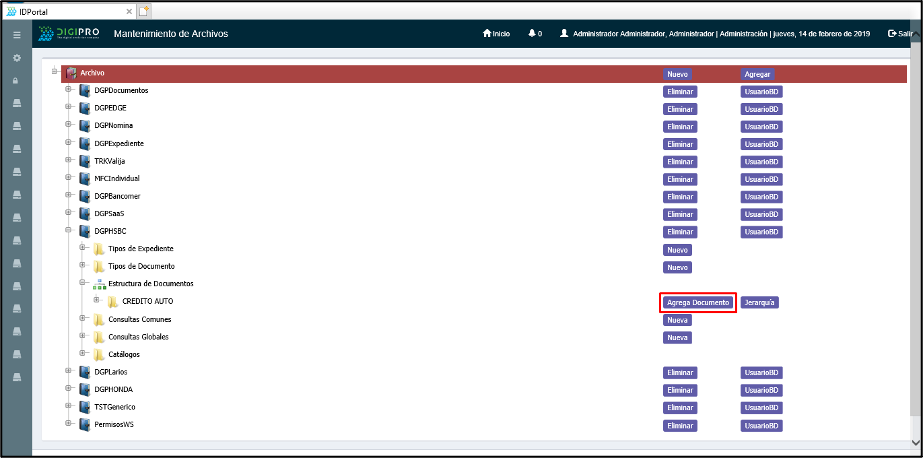Select the Catálogos tree item label

pyautogui.click(x=124, y=354)
